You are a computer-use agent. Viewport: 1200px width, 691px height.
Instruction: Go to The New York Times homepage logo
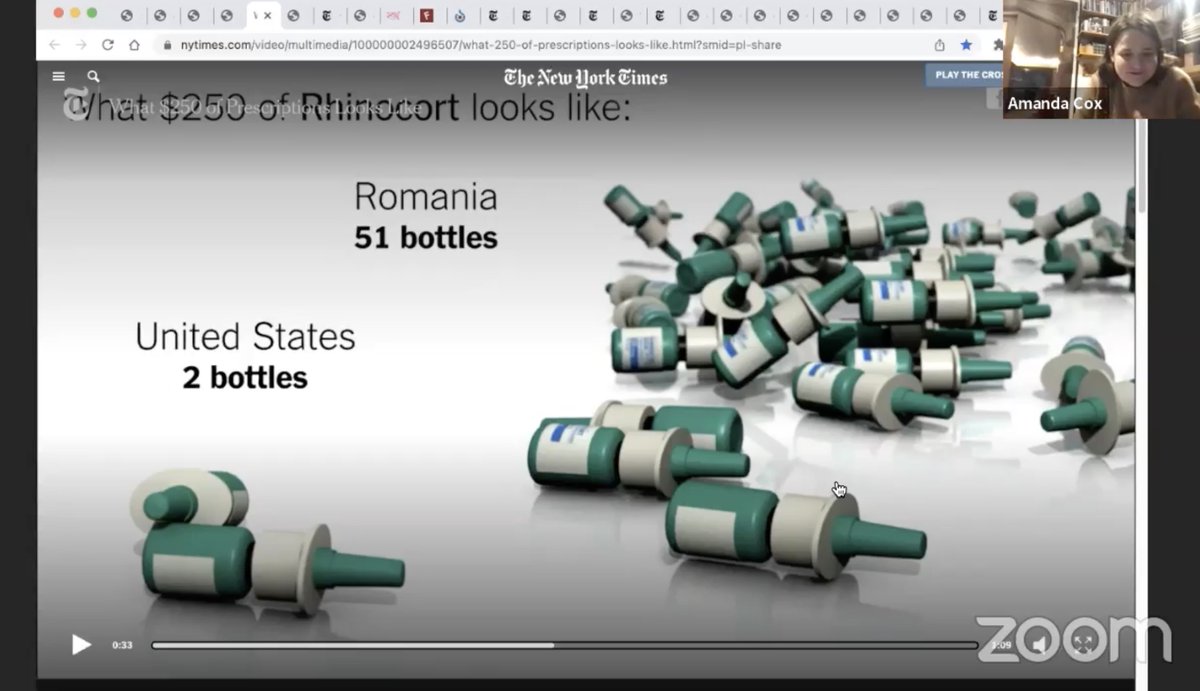(x=585, y=78)
